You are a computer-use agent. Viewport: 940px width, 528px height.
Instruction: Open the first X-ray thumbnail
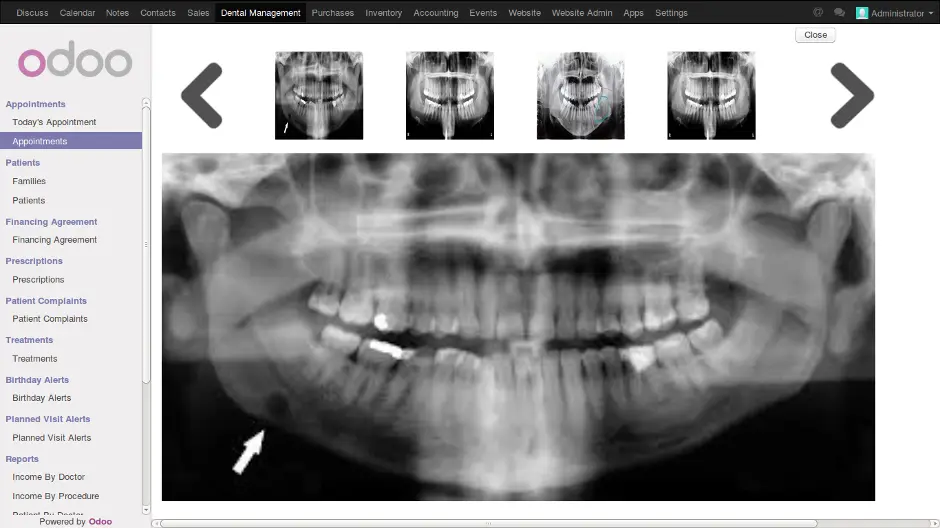[x=319, y=95]
